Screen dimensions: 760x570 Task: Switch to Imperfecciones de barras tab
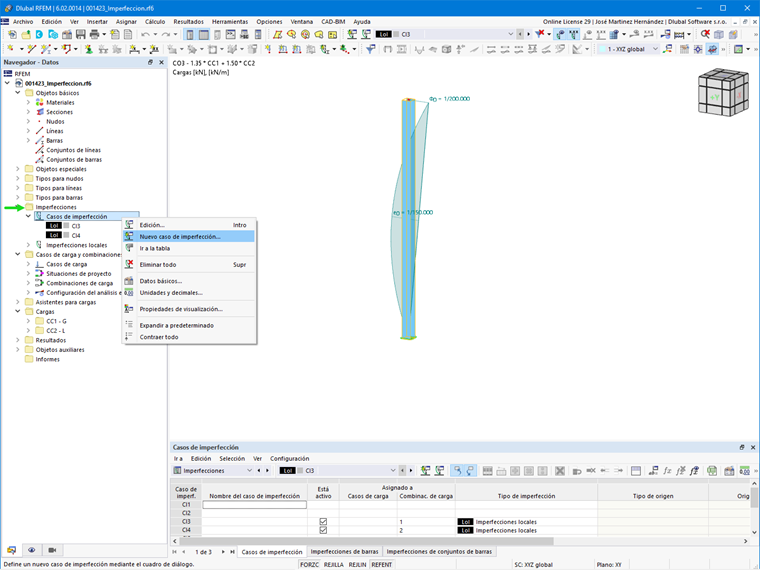(345, 552)
